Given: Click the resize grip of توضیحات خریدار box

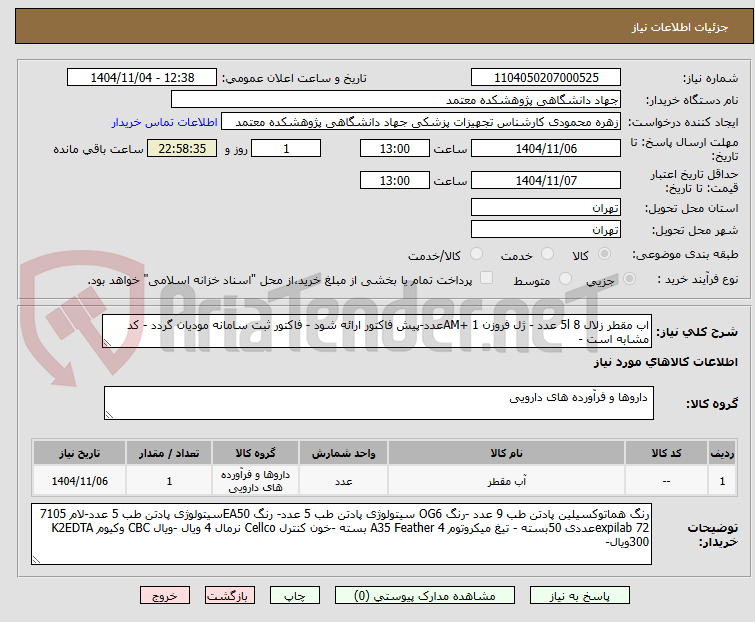Looking at the screenshot, I should point(36,559).
